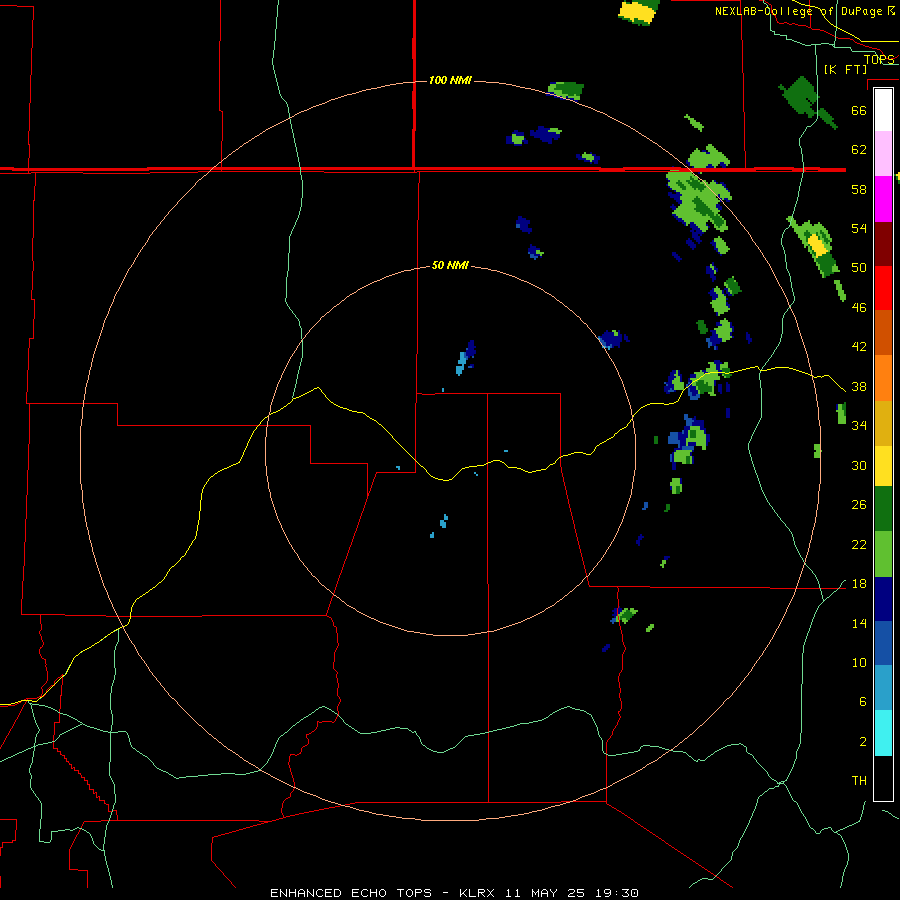Click the '[K FT]' units label
This screenshot has width=900, height=900.
[x=845, y=69]
